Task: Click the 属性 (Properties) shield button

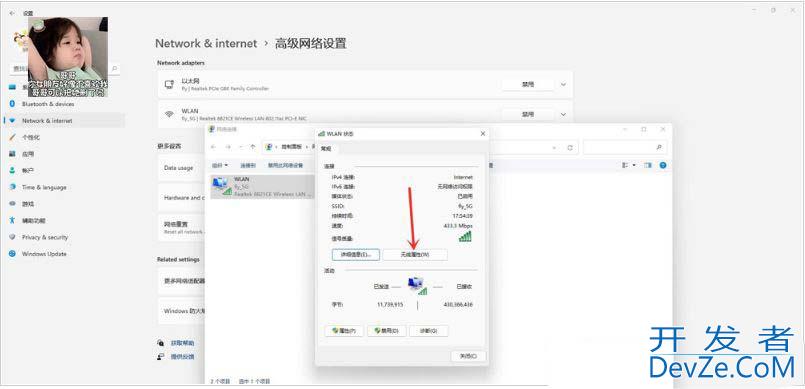Action: [344, 331]
